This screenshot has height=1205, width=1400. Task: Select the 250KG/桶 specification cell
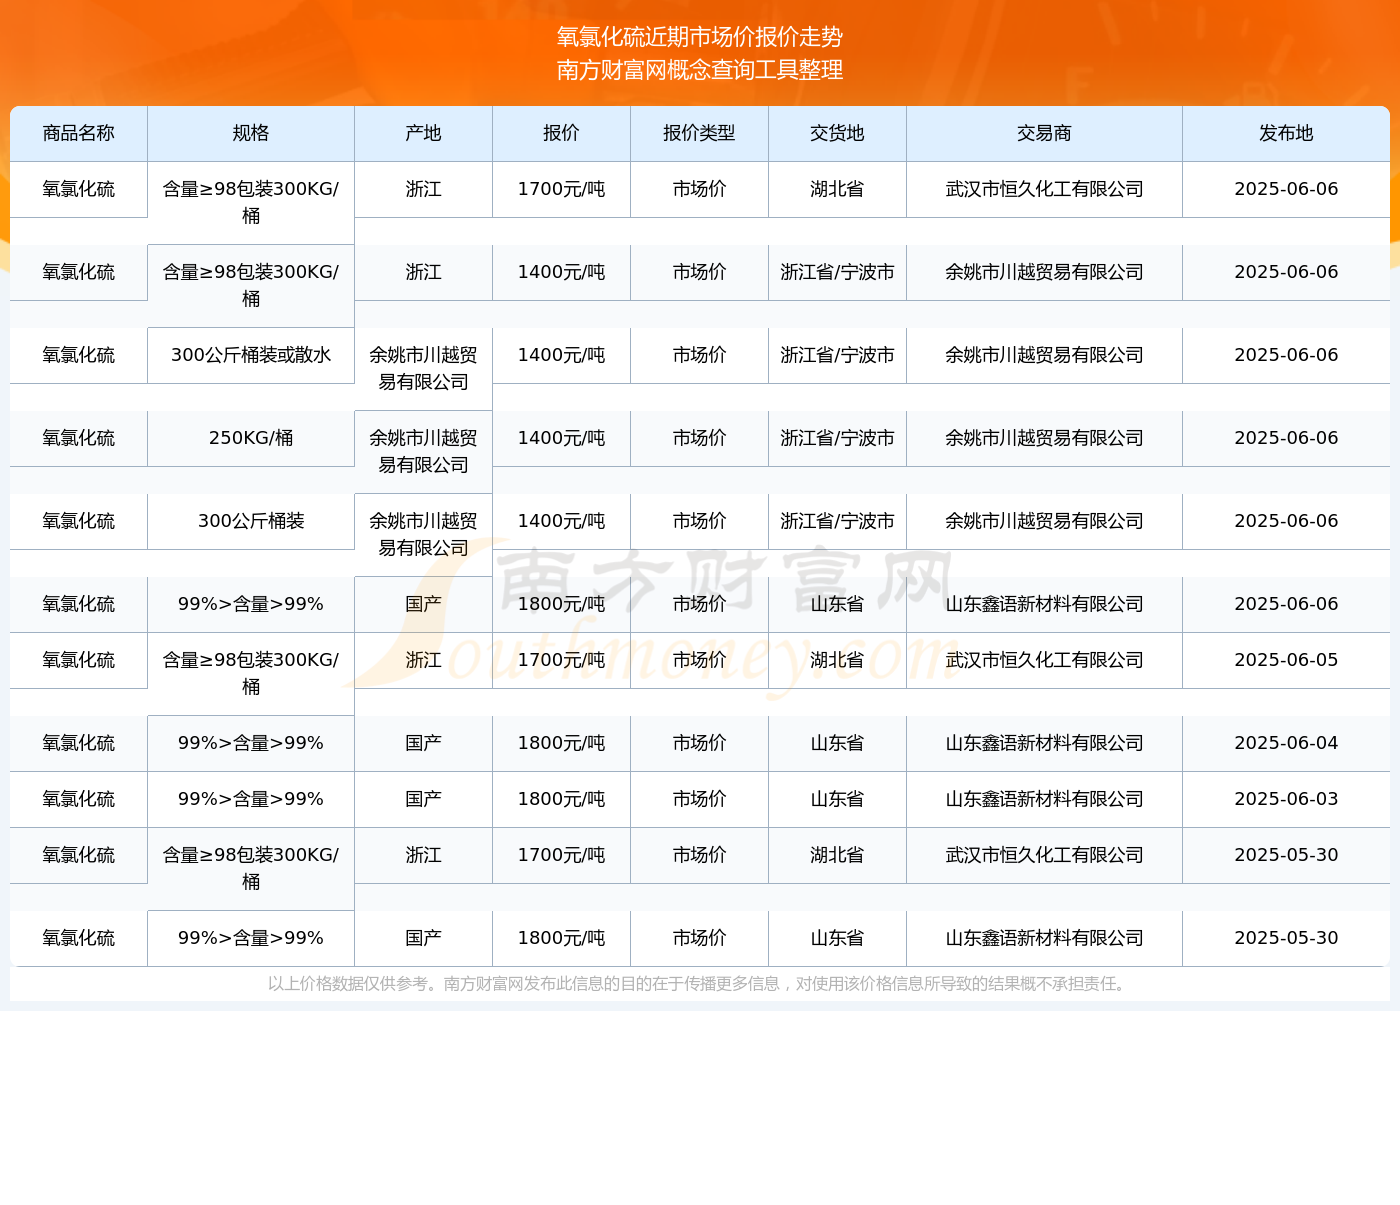pos(251,438)
